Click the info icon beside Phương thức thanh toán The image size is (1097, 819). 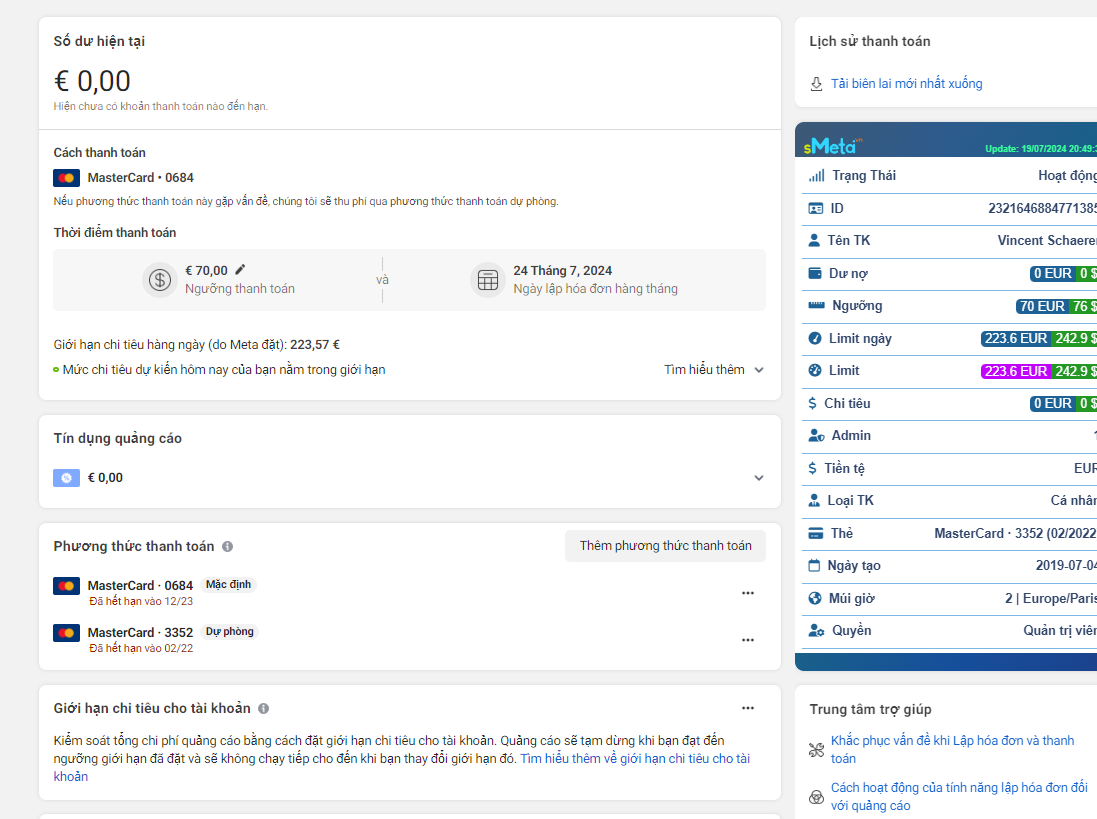coord(228,547)
